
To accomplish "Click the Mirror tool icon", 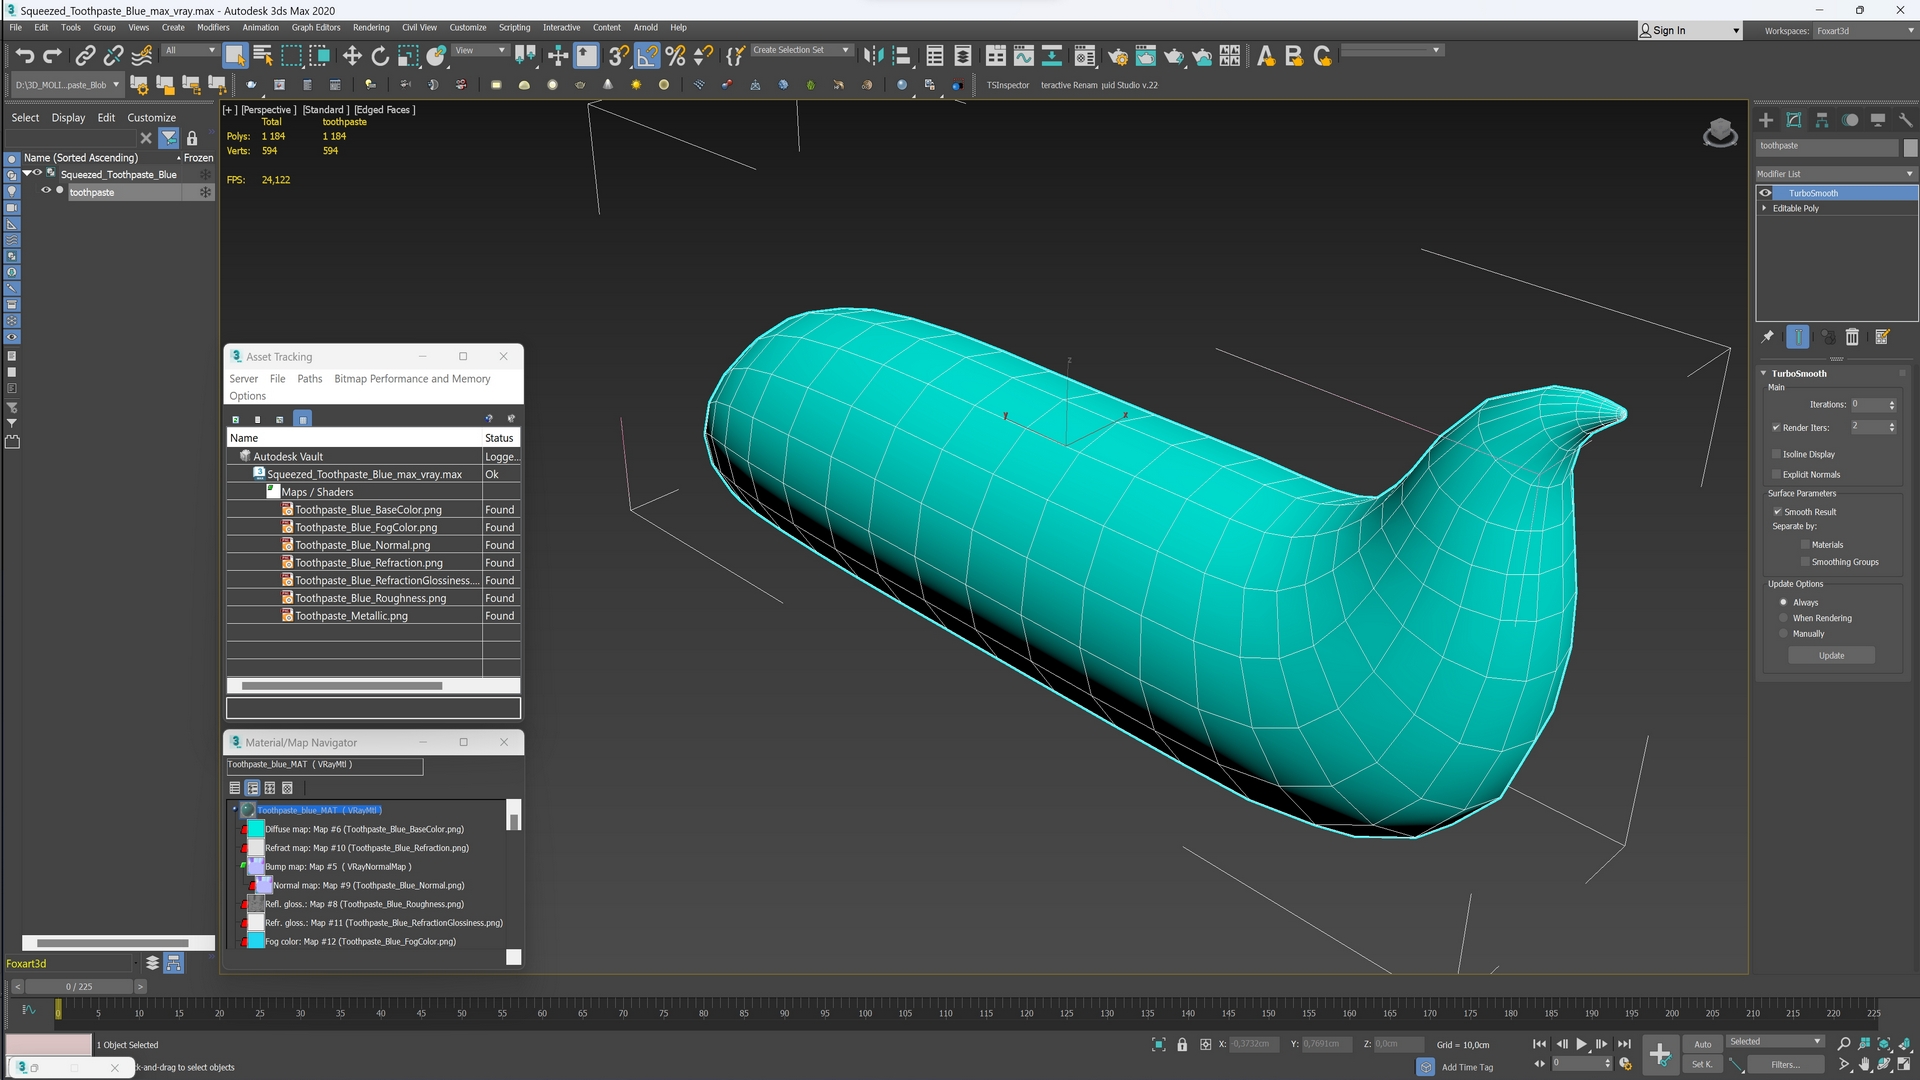I will coord(873,56).
